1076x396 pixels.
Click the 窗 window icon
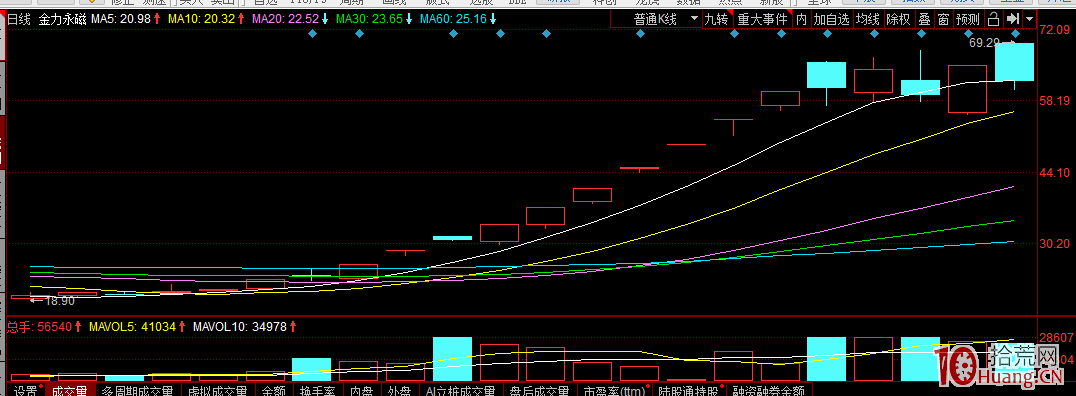tap(944, 19)
